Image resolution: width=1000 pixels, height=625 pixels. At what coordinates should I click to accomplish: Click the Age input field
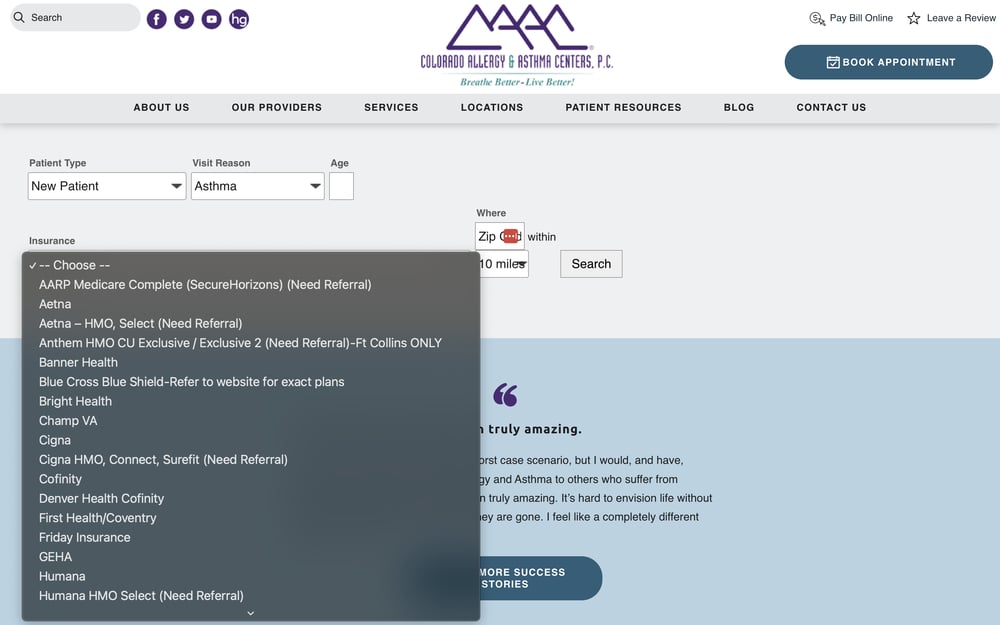tap(341, 186)
